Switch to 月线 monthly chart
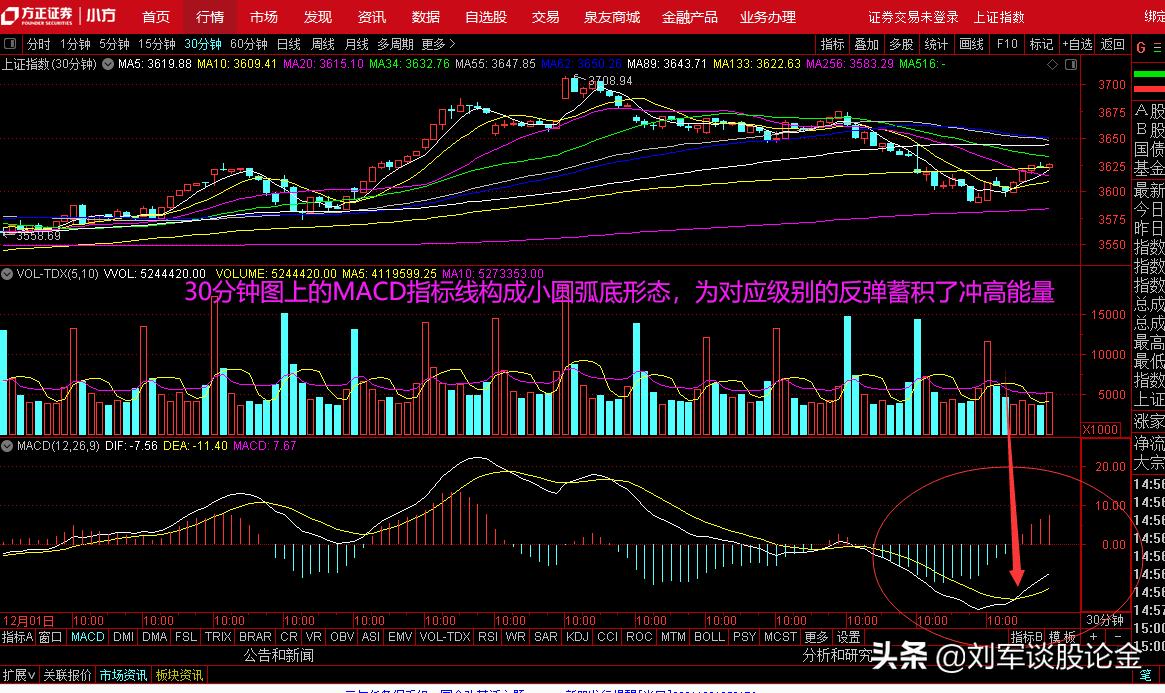This screenshot has width=1165, height=693. (357, 44)
